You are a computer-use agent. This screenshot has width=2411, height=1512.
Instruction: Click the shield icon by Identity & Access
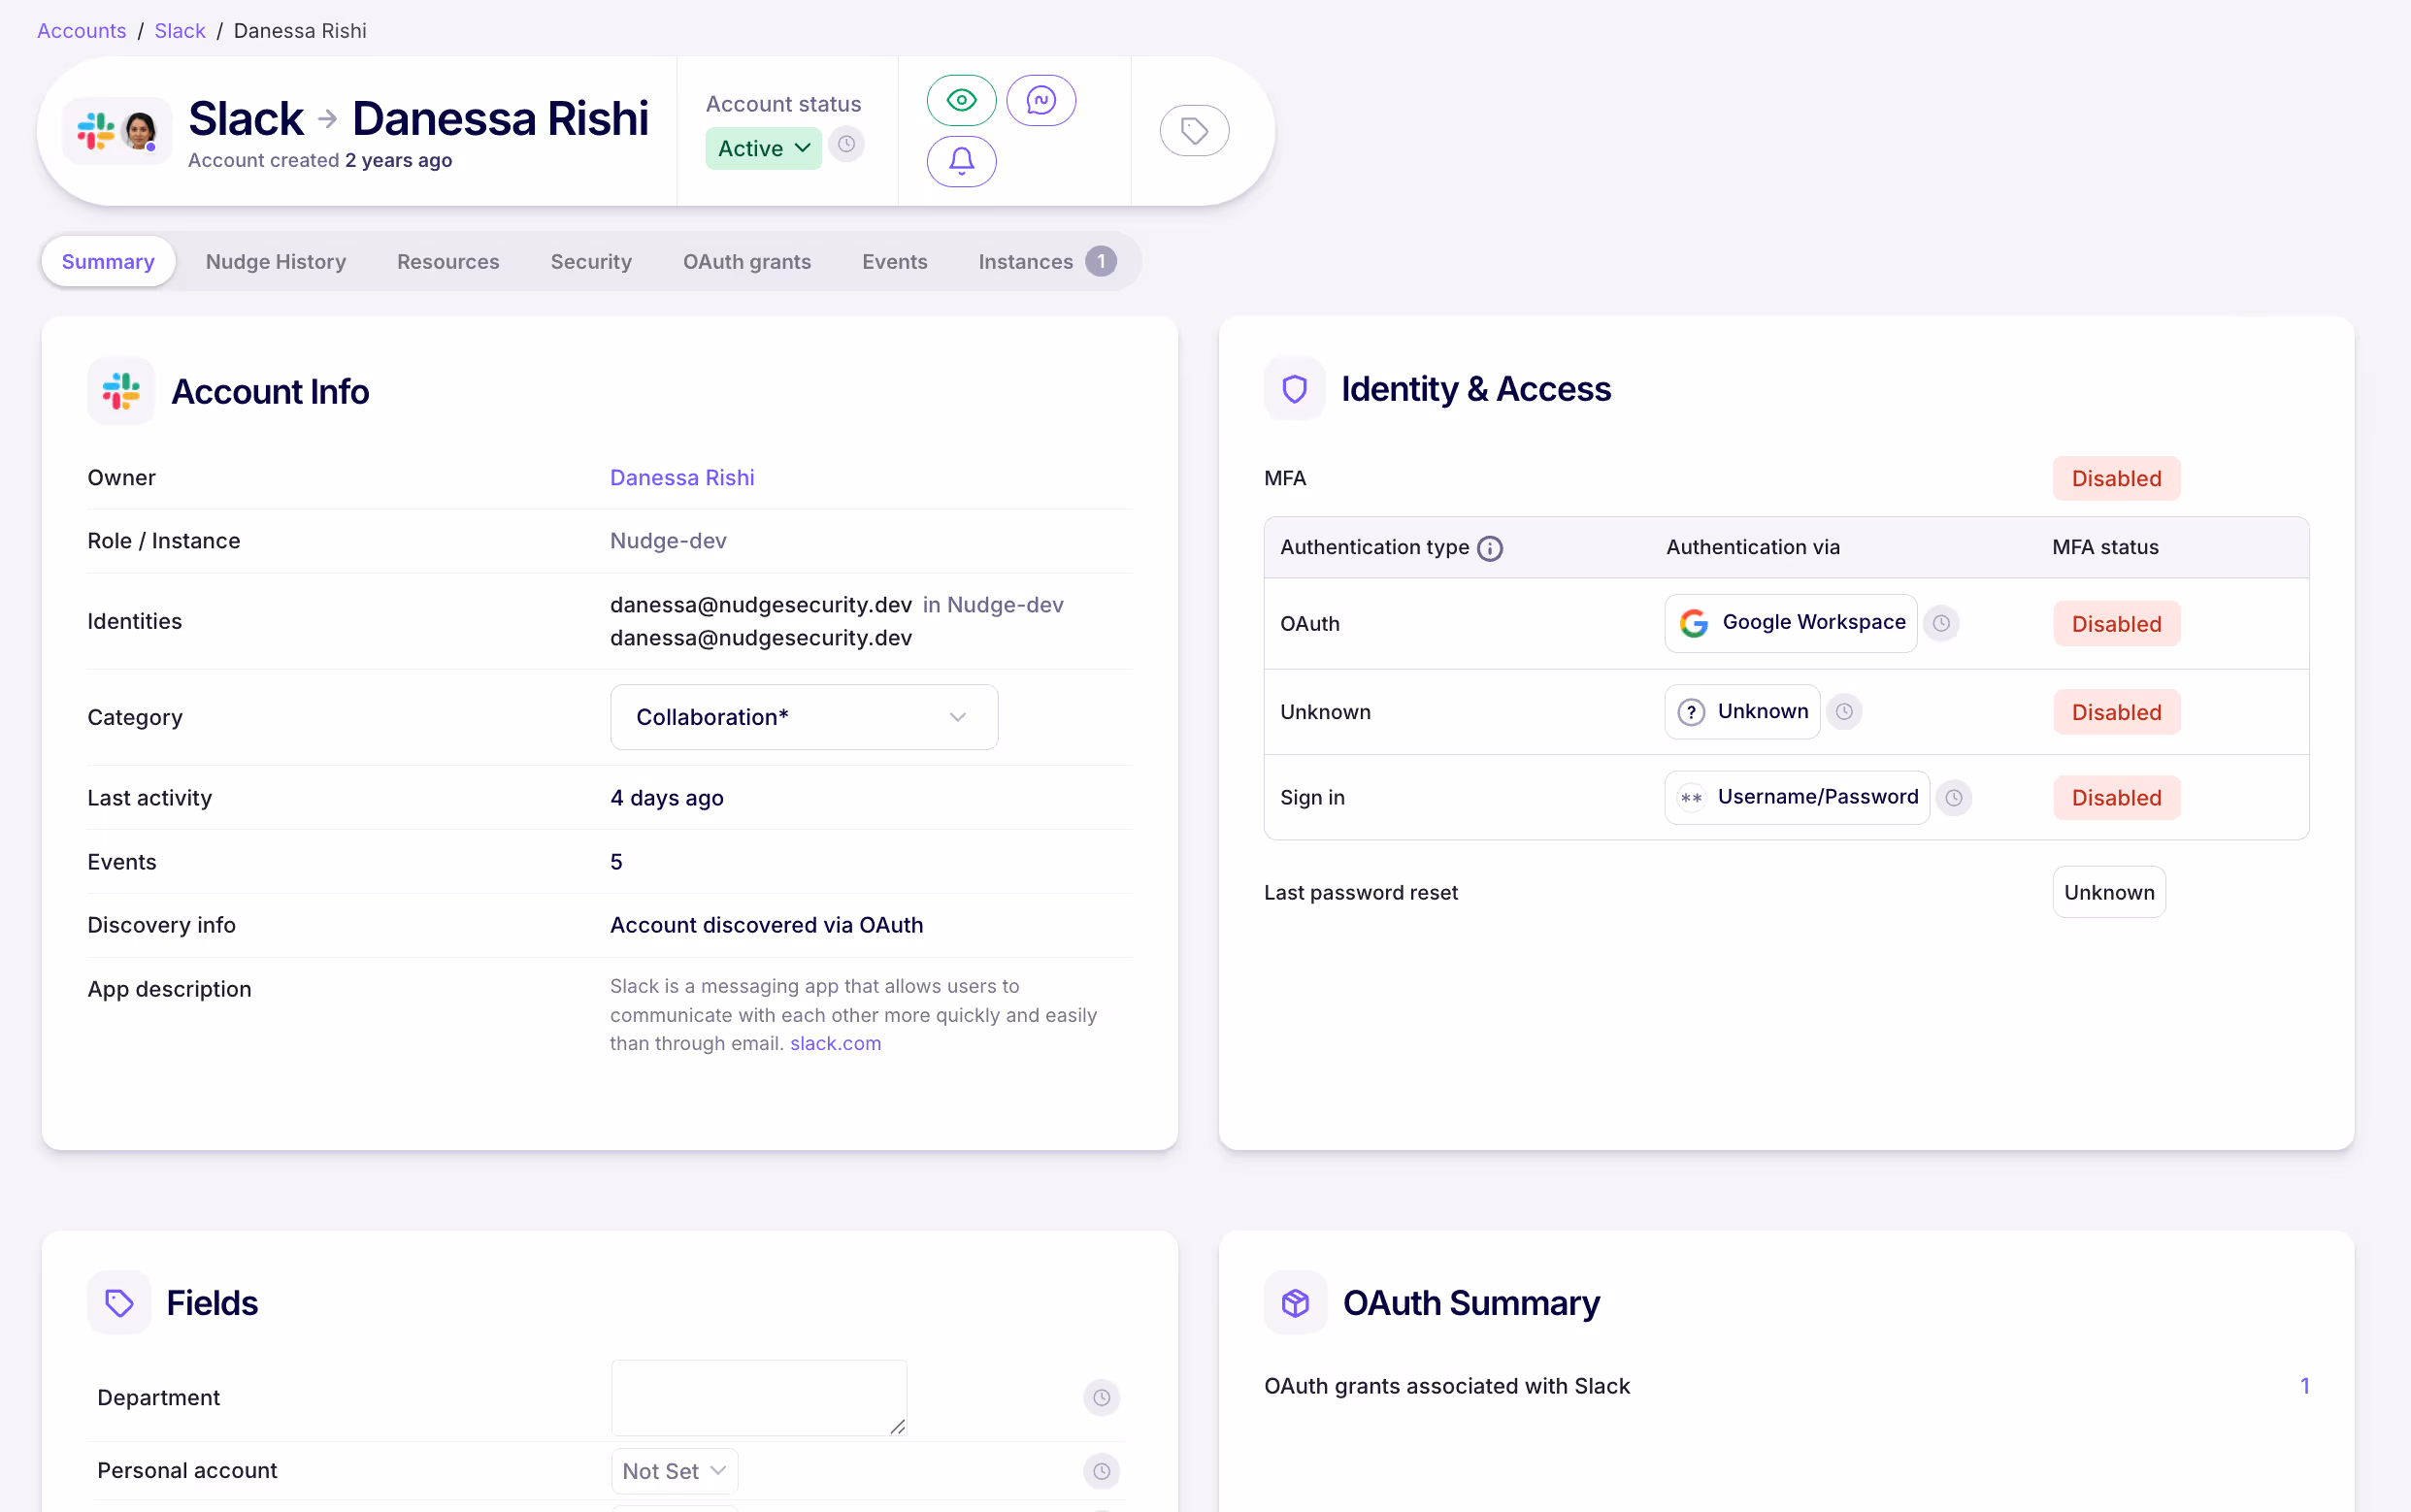1294,389
